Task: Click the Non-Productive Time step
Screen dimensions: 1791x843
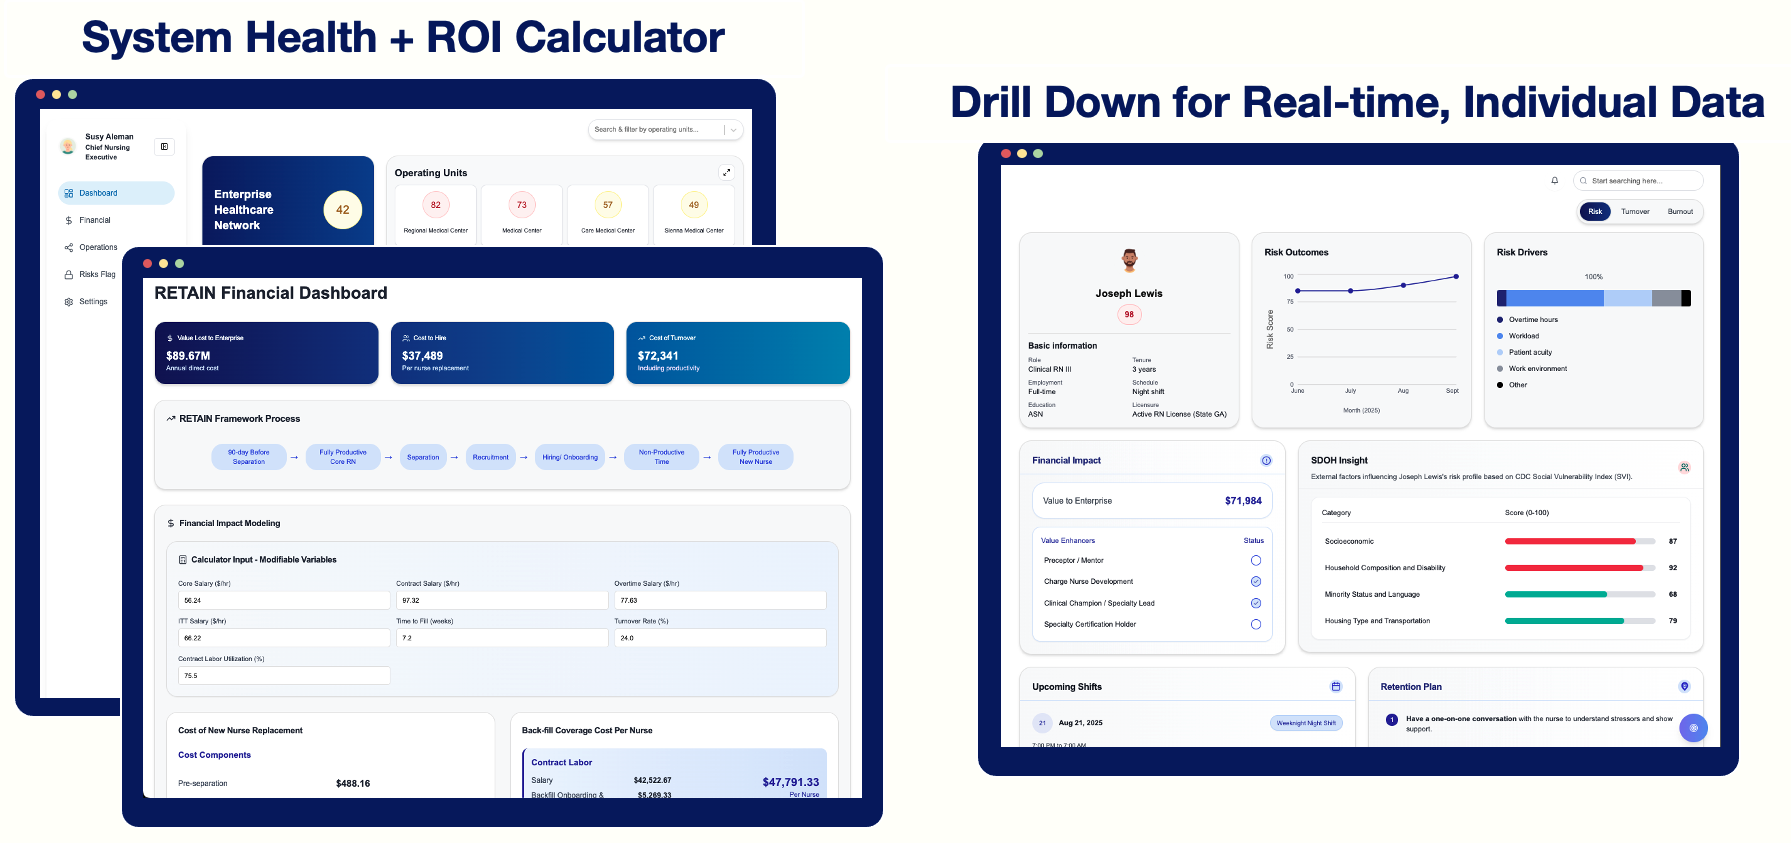Action: tap(662, 457)
